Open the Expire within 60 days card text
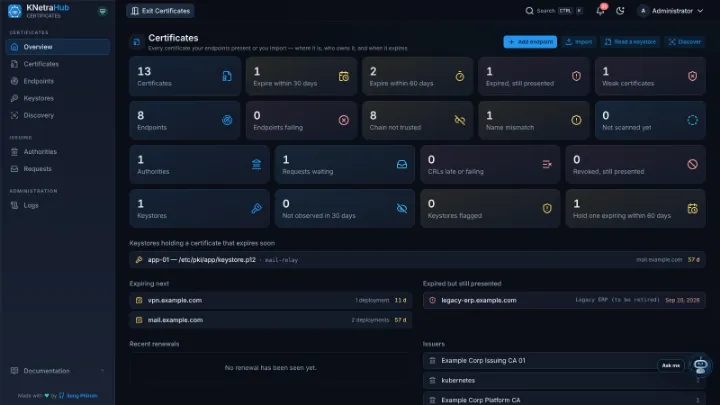Image resolution: width=720 pixels, height=405 pixels. pyautogui.click(x=401, y=84)
